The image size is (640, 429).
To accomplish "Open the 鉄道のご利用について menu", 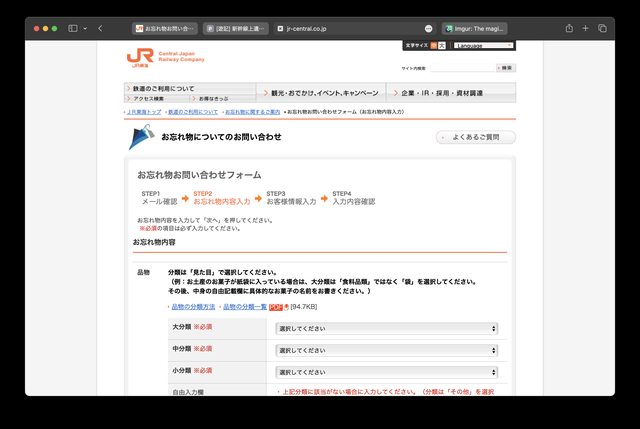I will 190,89.
